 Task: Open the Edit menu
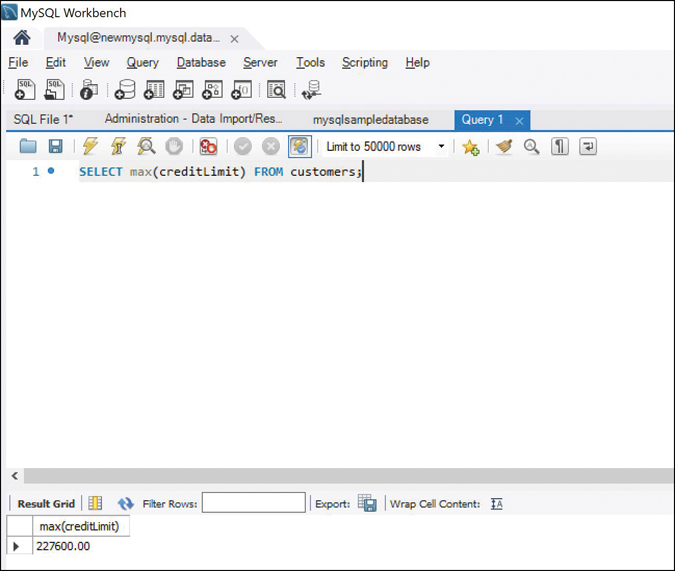(x=56, y=62)
